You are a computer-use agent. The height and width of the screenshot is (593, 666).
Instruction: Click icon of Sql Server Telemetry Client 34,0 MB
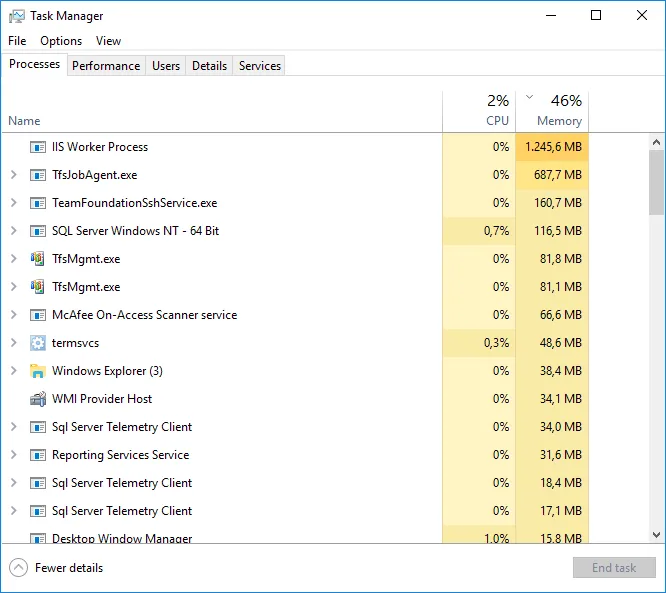pos(38,427)
